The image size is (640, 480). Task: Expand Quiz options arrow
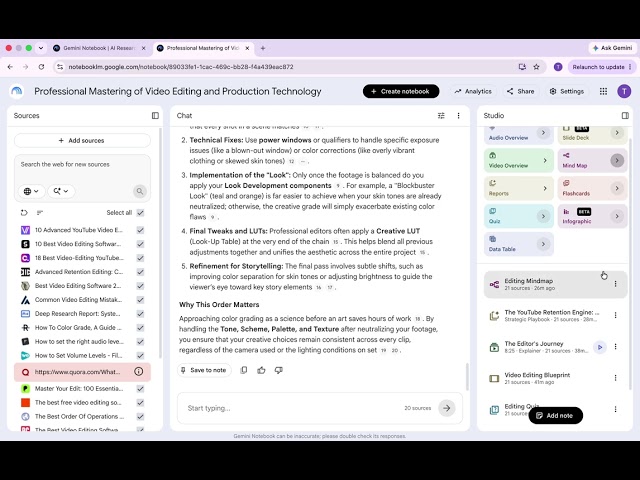(543, 216)
